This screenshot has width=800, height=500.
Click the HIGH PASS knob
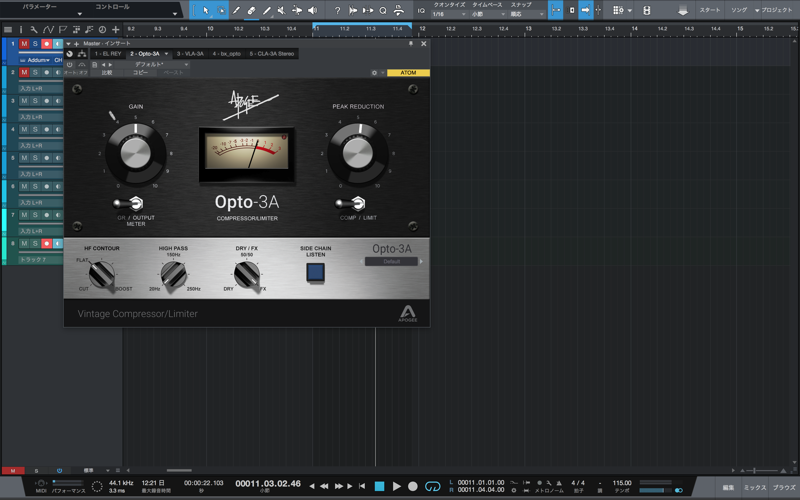click(173, 274)
